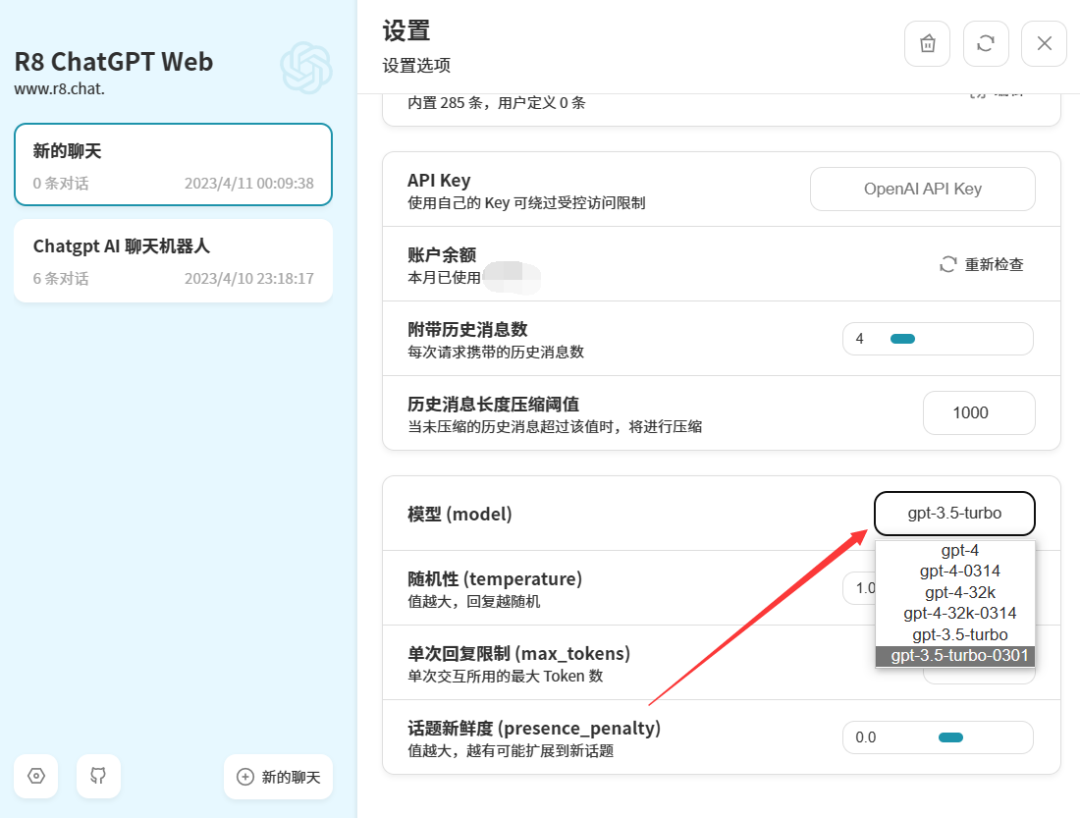Open the GitHub icon in sidebar footer
Screen dimensions: 1080x818
[98, 776]
